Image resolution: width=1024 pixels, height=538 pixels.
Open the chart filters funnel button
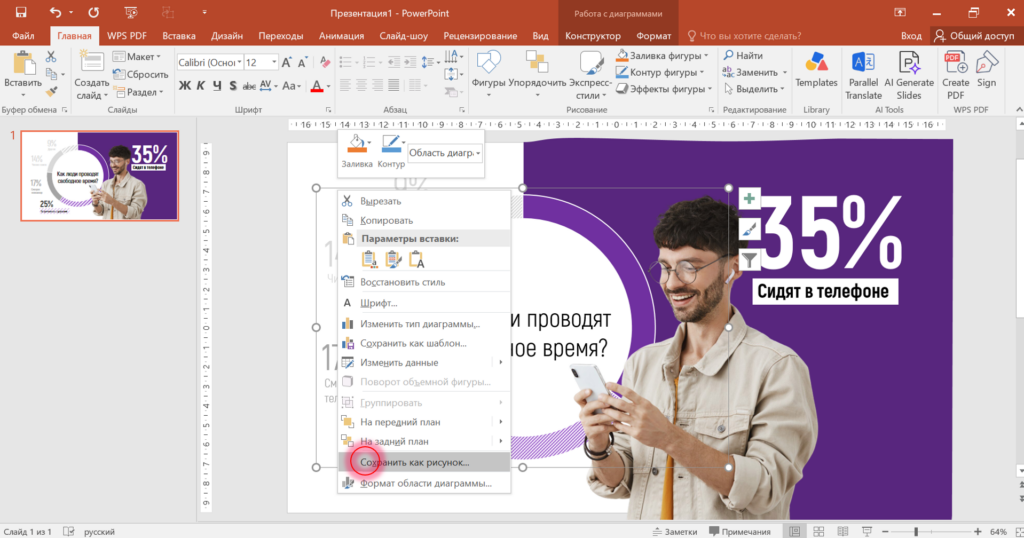point(749,260)
